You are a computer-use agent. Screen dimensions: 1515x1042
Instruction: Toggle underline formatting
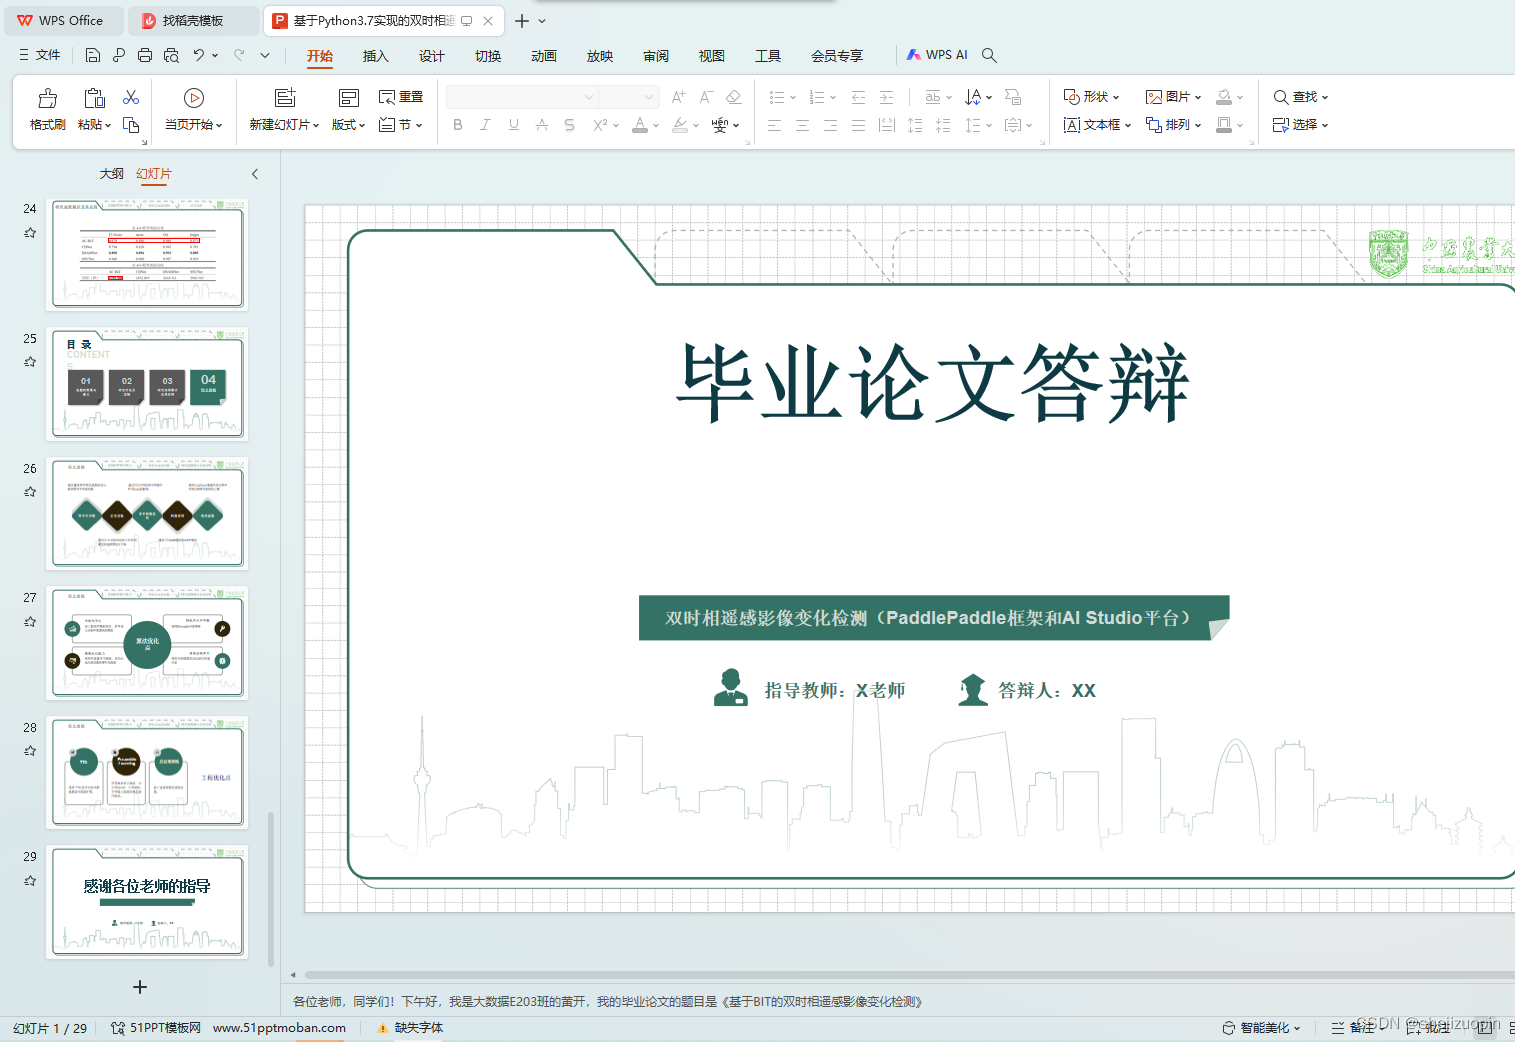(513, 124)
